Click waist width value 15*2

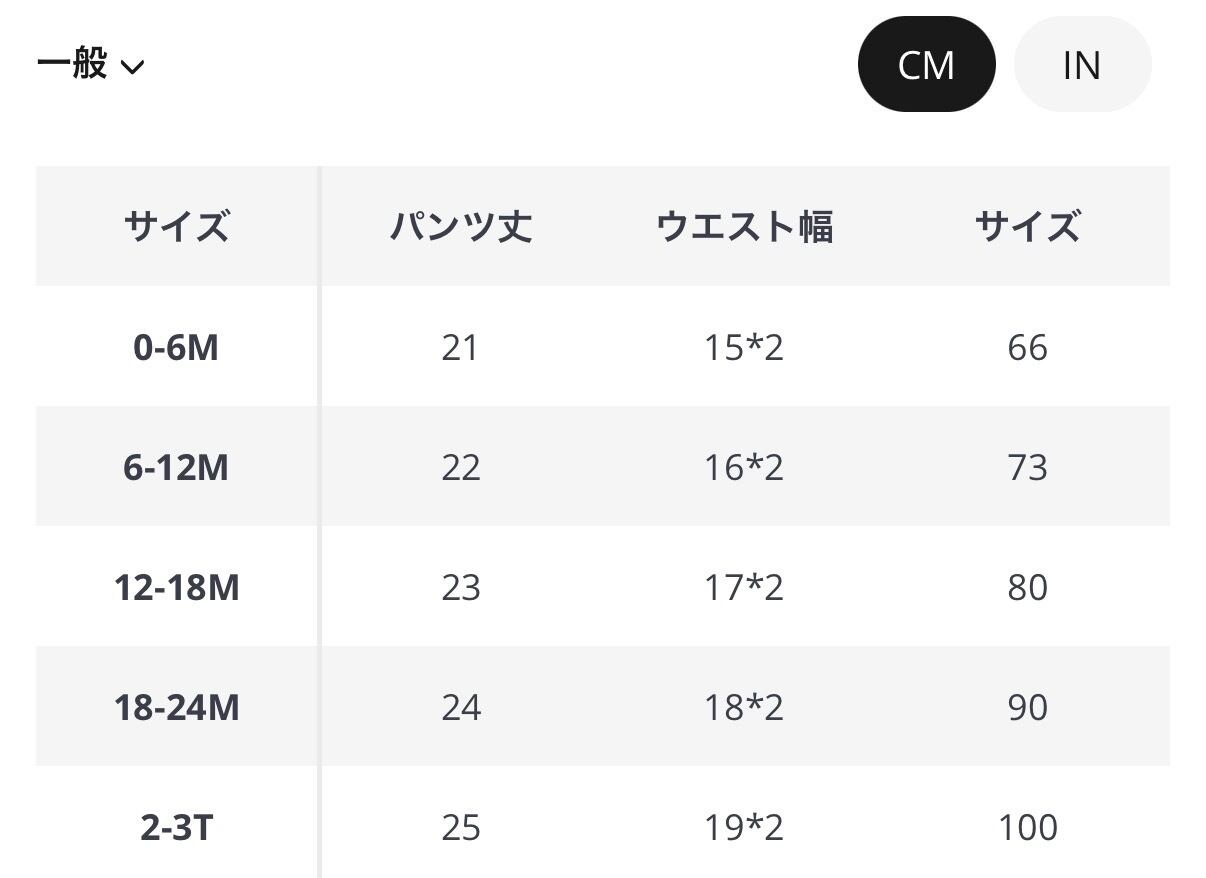pos(744,347)
